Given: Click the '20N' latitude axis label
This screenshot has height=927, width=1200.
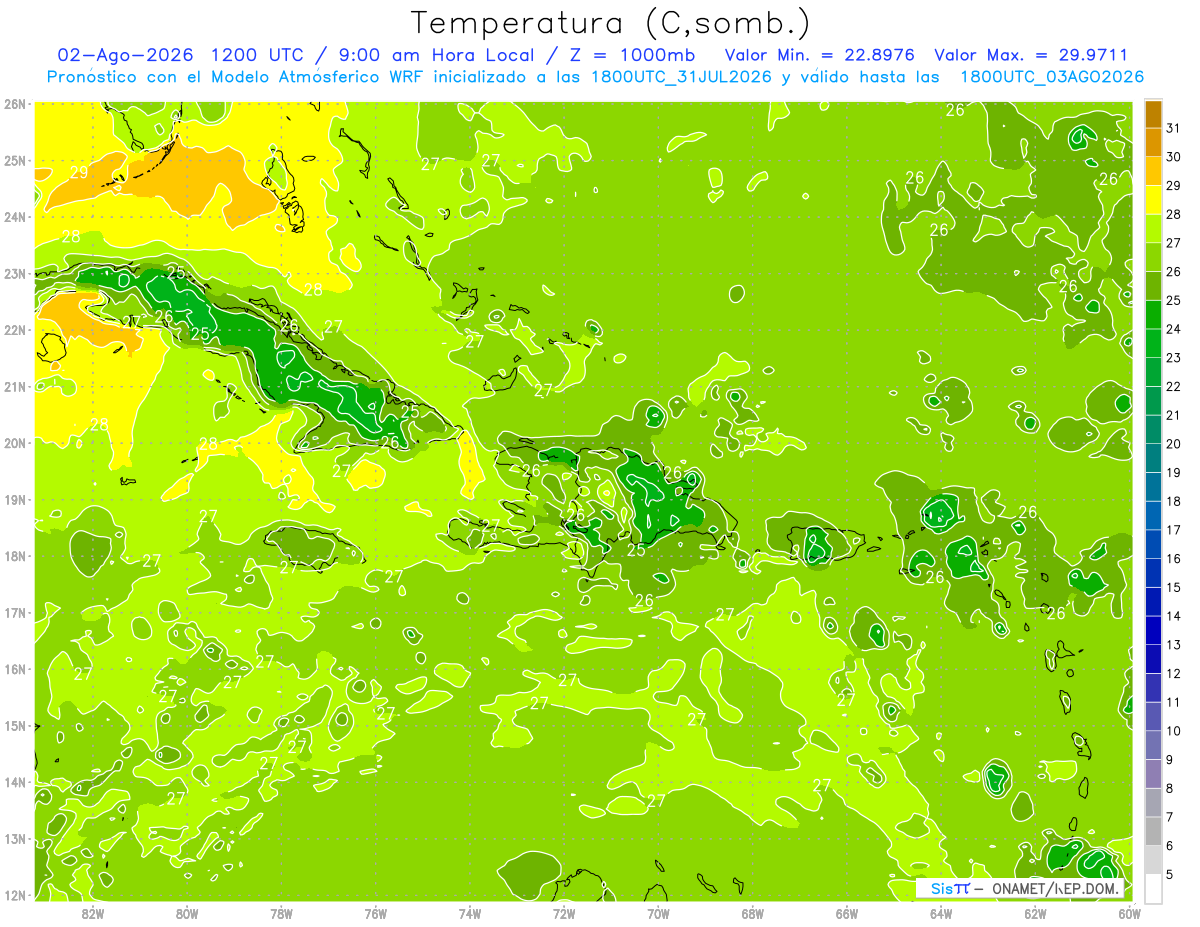Looking at the screenshot, I should pyautogui.click(x=15, y=443).
